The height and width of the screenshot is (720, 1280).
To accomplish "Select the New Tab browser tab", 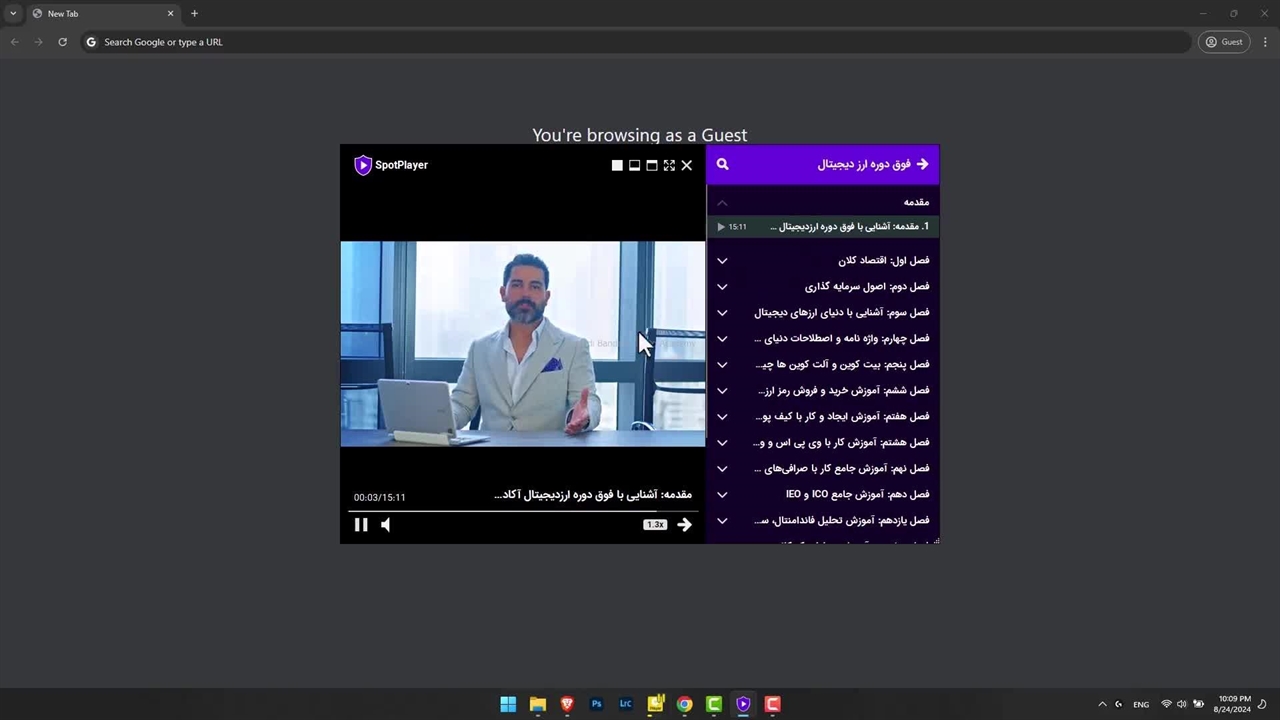I will pos(100,14).
